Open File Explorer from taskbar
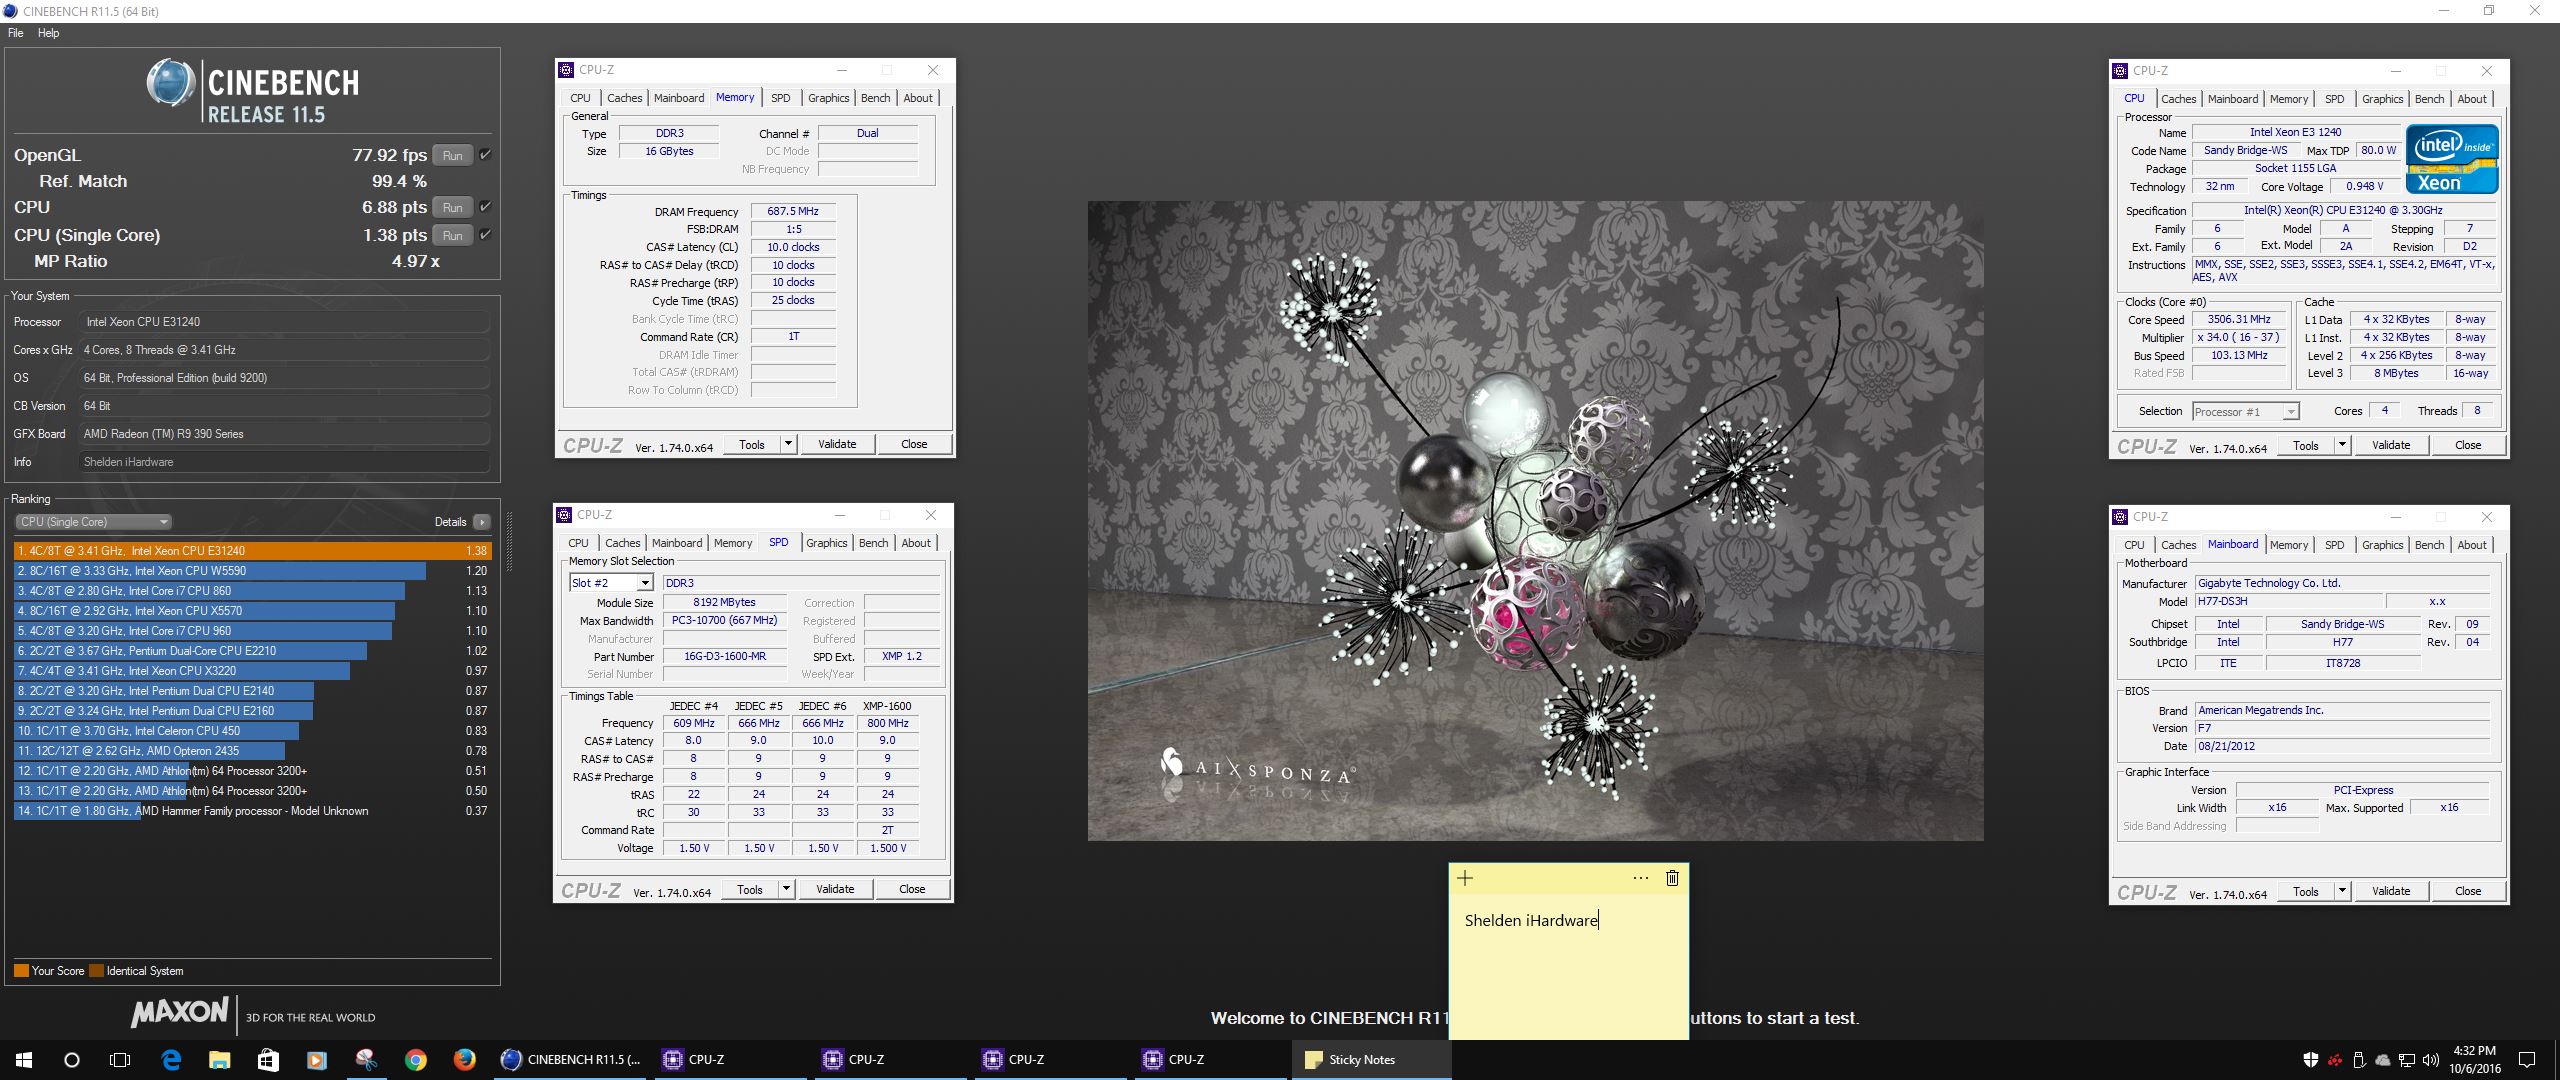The image size is (2560, 1080). (x=219, y=1060)
